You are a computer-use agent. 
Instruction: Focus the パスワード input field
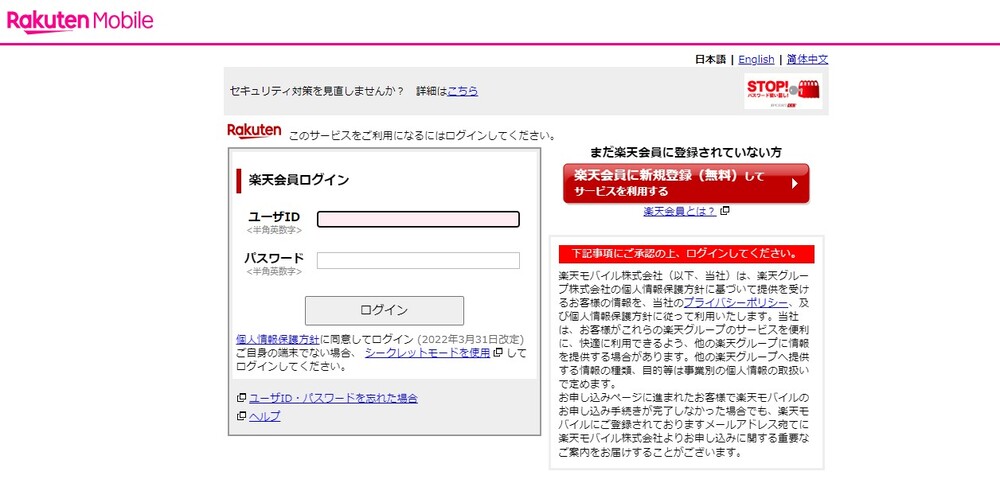[418, 260]
